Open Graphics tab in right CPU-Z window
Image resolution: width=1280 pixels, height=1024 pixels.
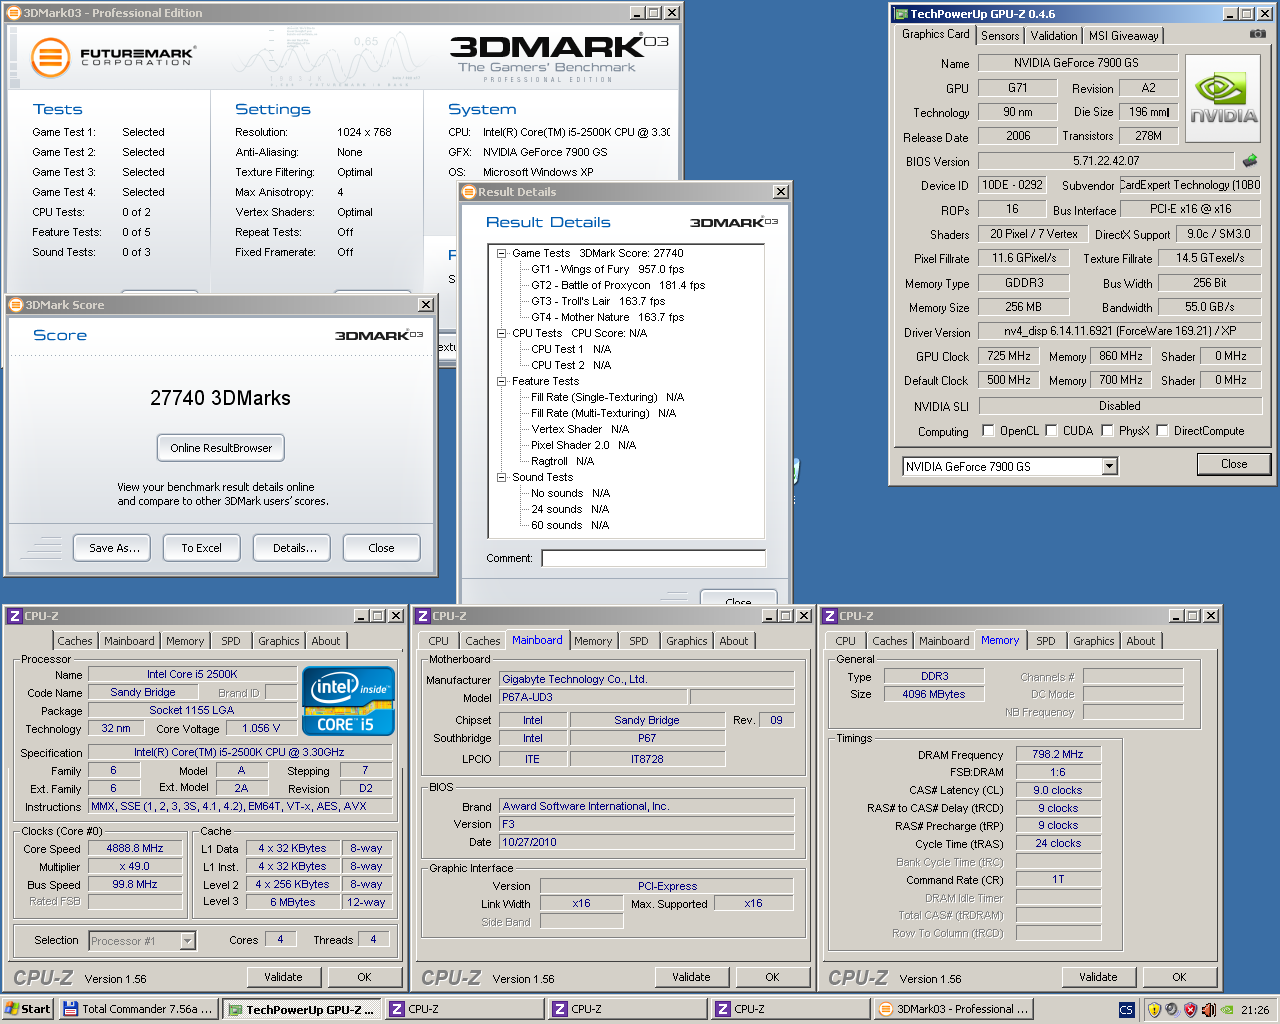[x=1094, y=641]
